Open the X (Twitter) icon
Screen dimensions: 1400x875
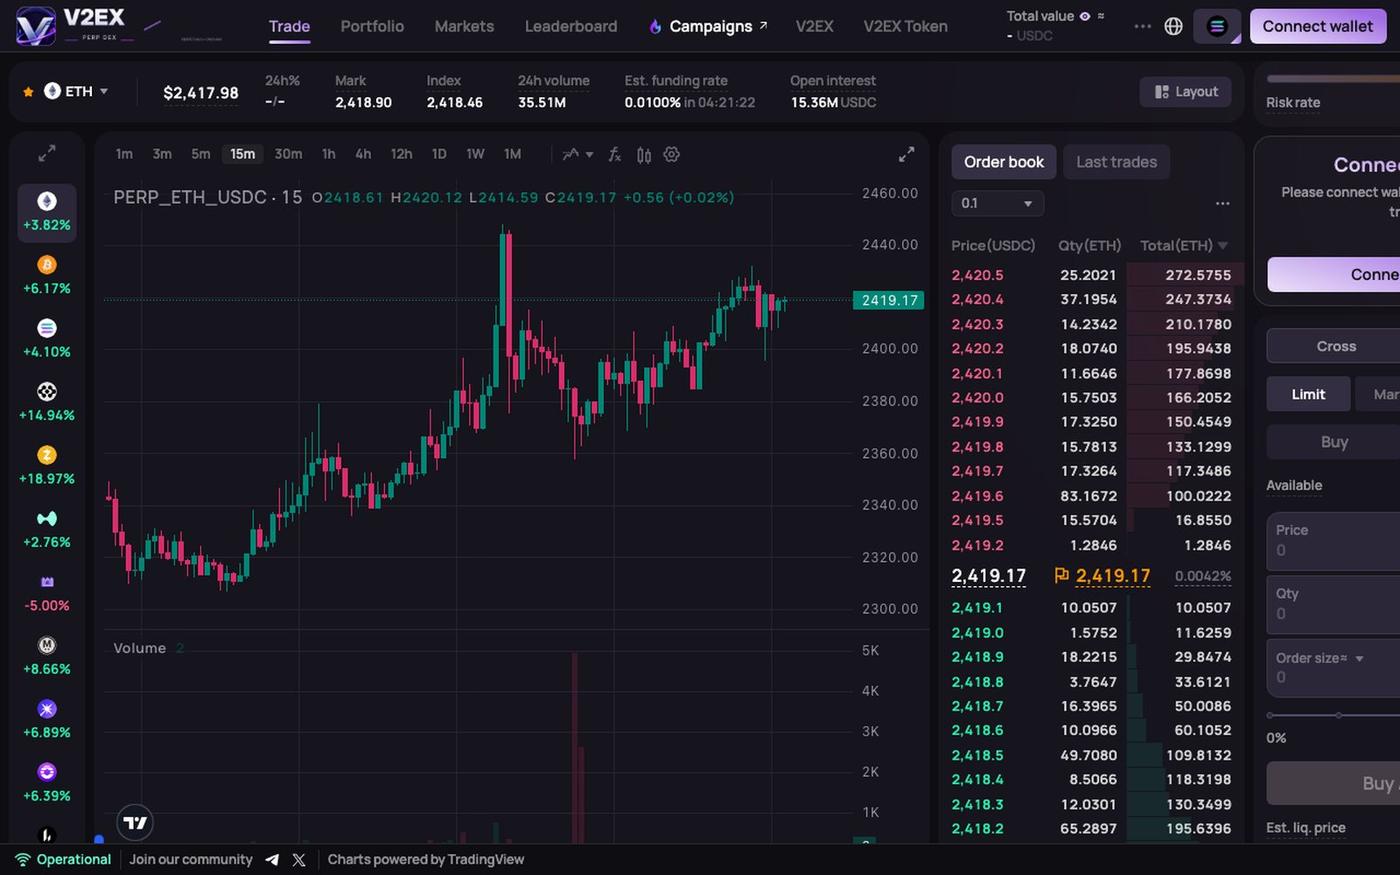click(299, 860)
